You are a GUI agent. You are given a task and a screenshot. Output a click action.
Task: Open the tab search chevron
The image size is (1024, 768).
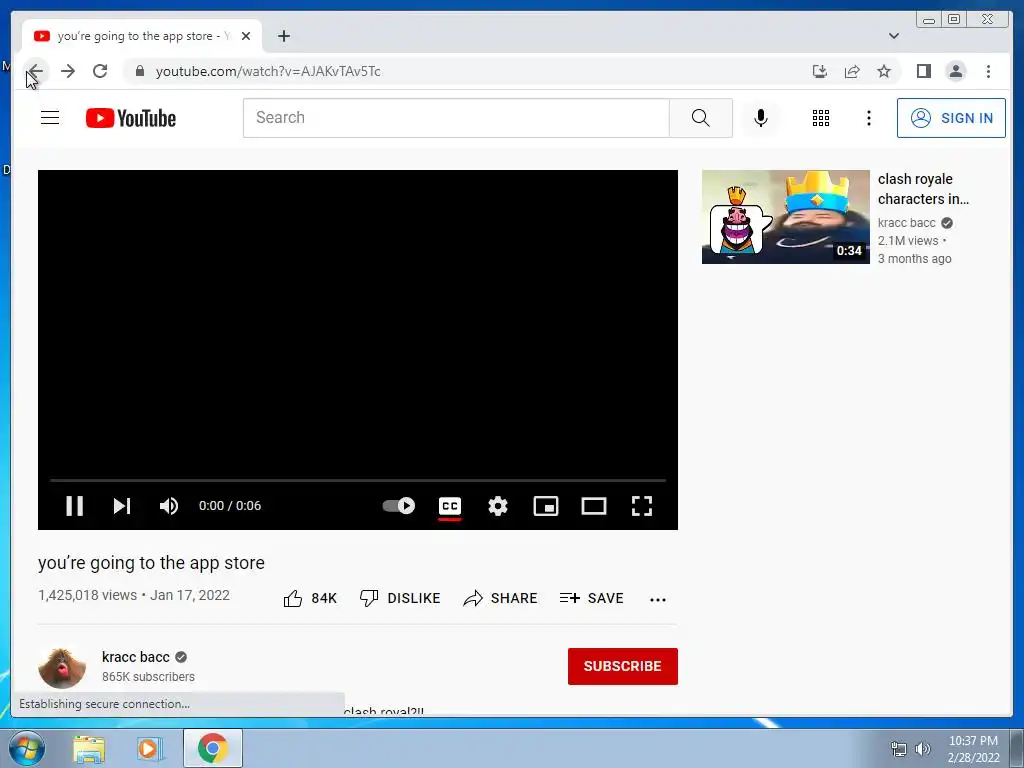click(894, 36)
